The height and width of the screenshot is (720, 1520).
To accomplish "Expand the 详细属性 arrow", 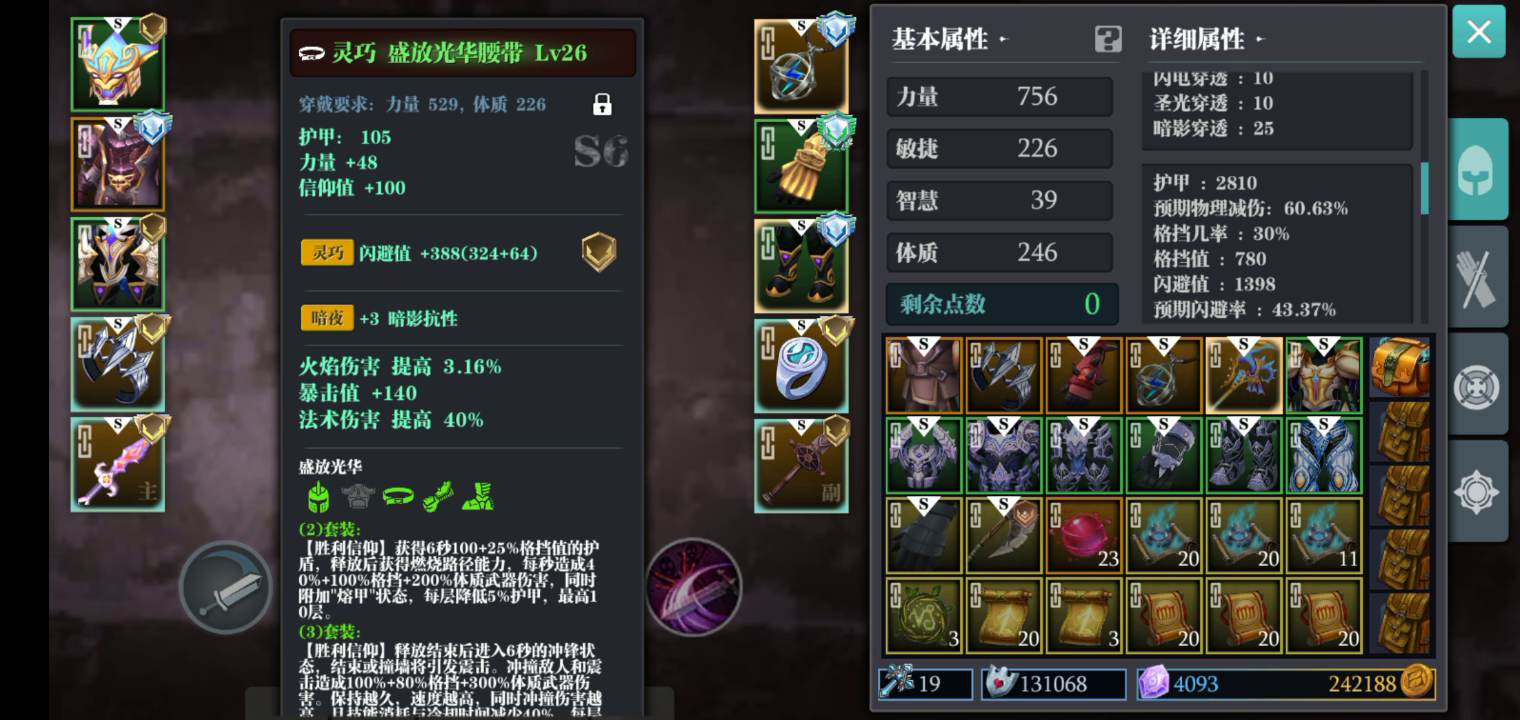I will 1260,40.
